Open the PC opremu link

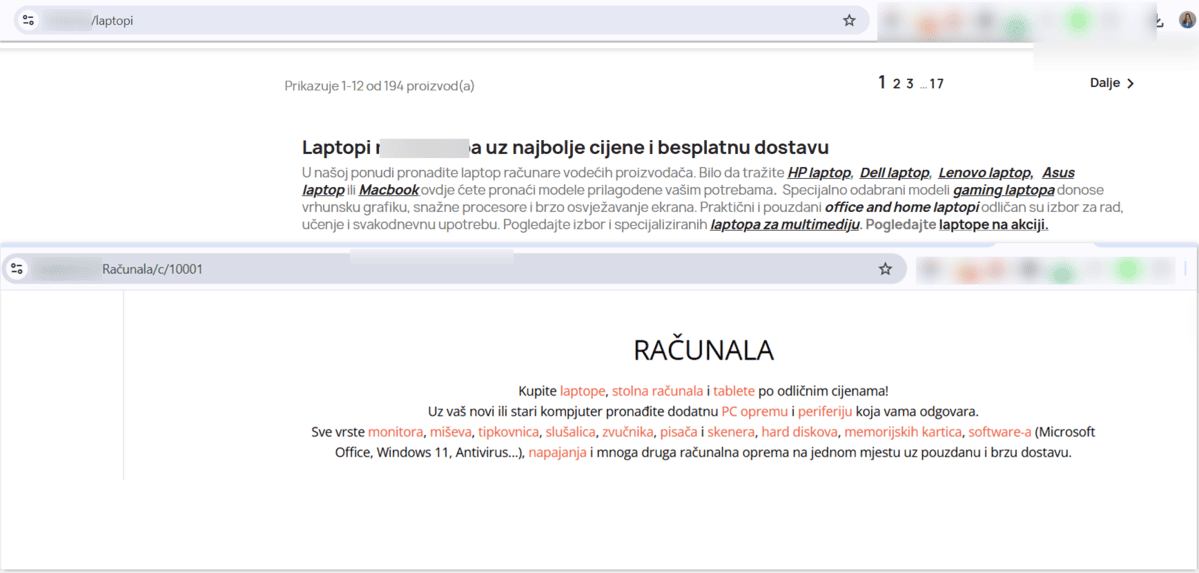755,411
